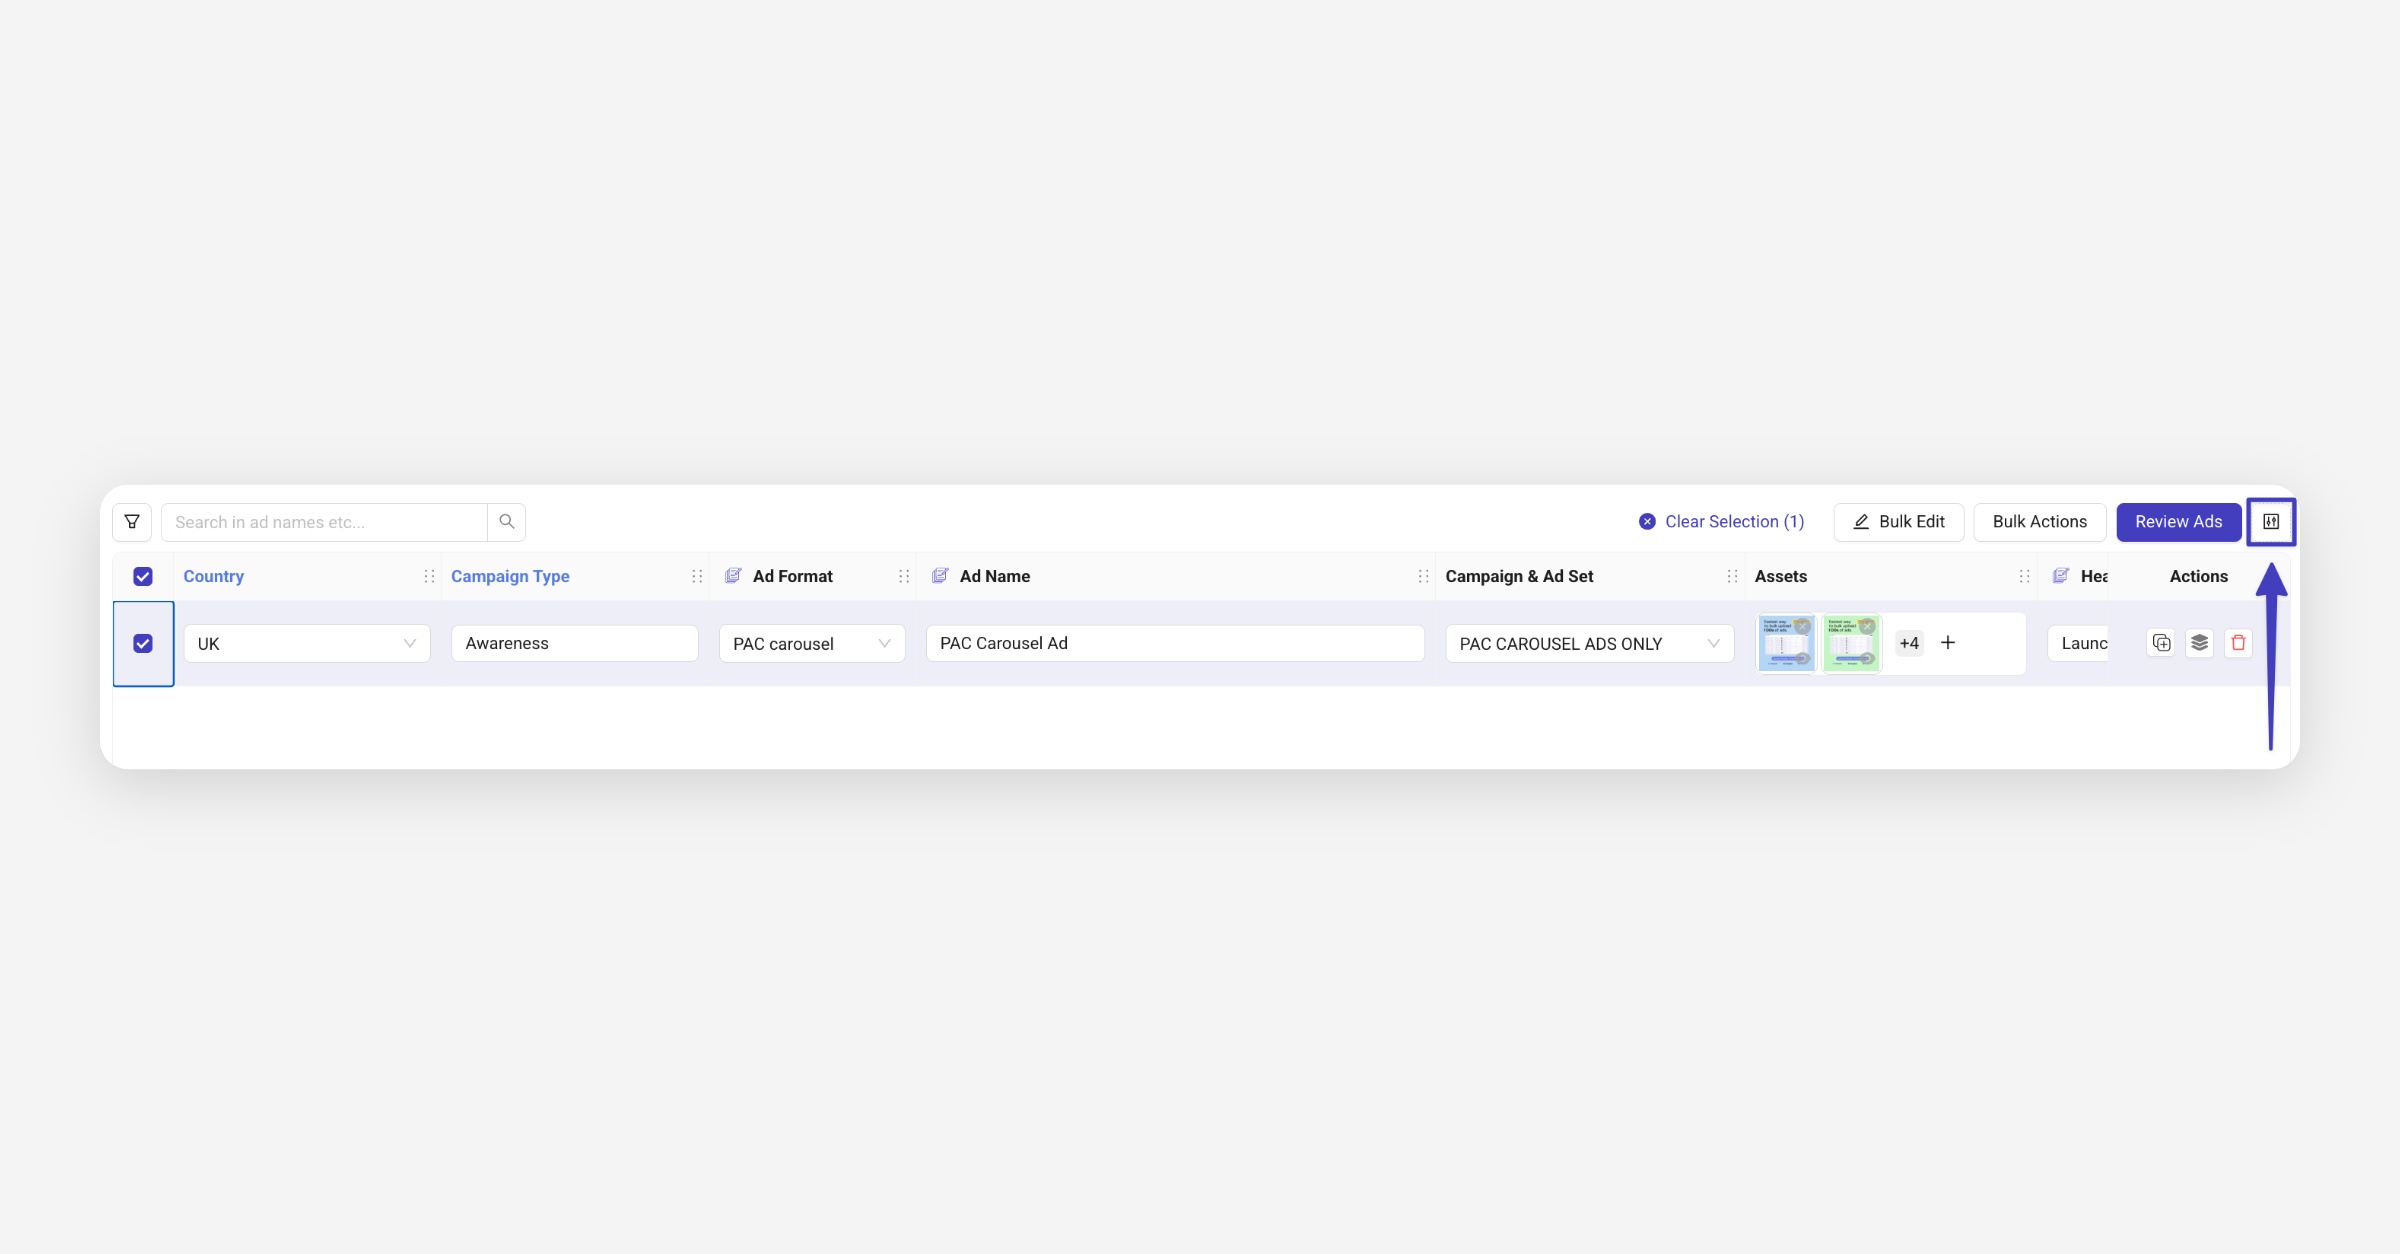The image size is (2400, 1254).
Task: Click the Launc headline field
Action: point(2078,644)
